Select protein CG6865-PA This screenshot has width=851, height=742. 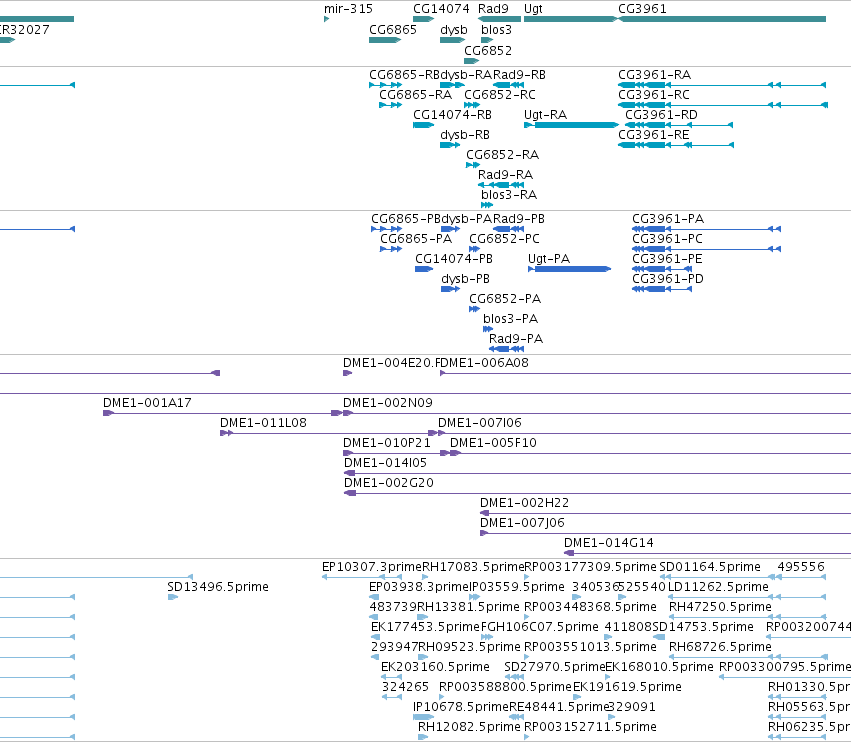pyautogui.click(x=416, y=239)
